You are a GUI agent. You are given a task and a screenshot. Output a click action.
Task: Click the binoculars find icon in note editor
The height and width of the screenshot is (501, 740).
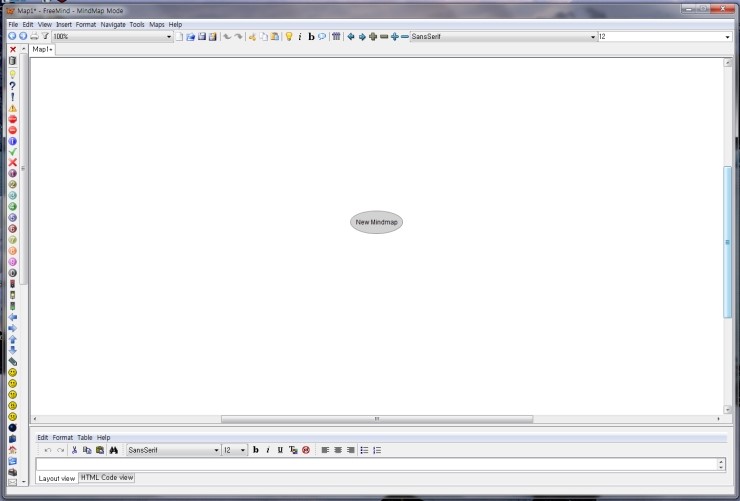click(113, 450)
